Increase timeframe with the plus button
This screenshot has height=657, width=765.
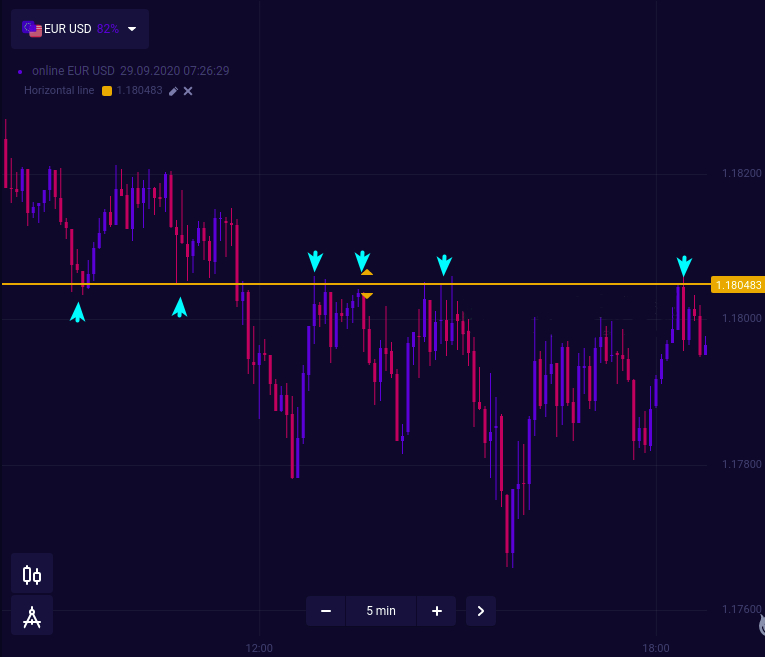click(437, 611)
